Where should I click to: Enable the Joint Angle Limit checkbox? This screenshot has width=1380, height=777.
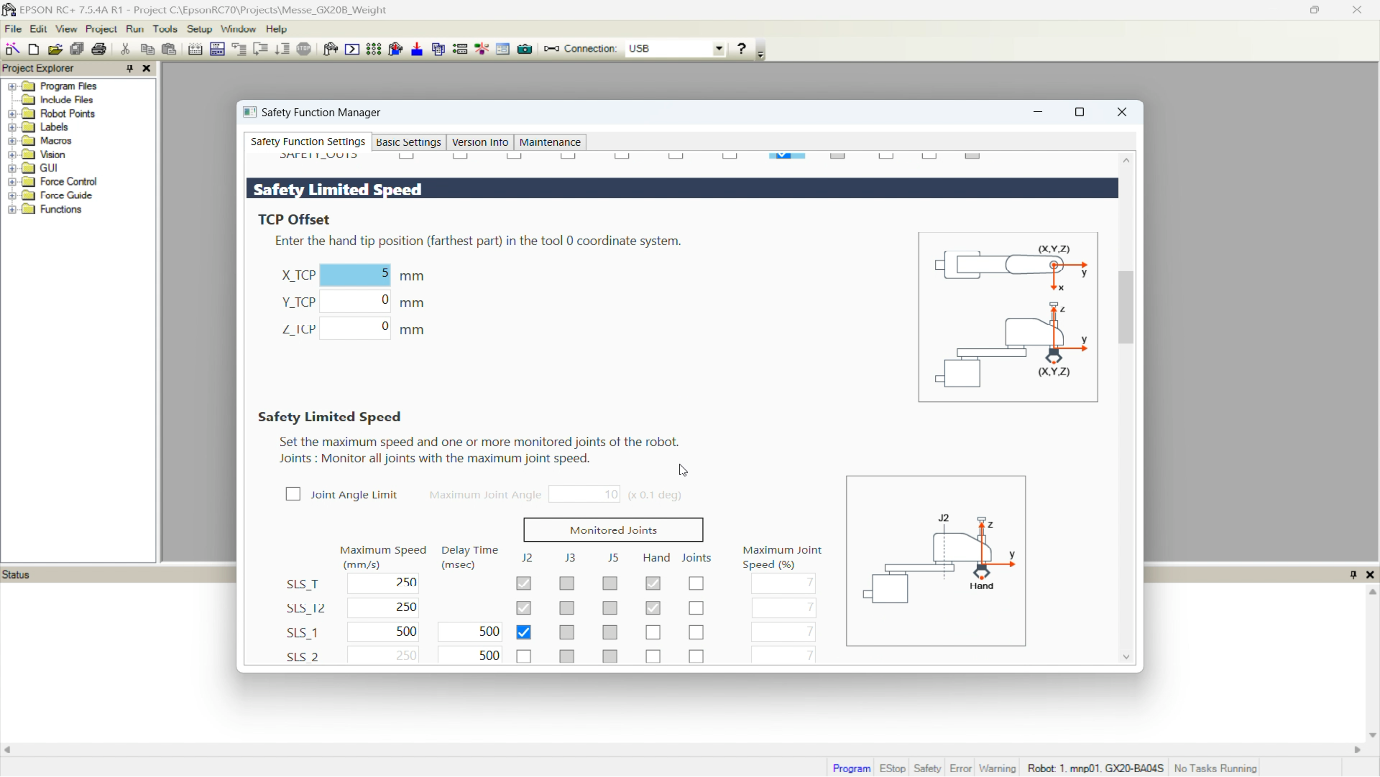(x=293, y=494)
